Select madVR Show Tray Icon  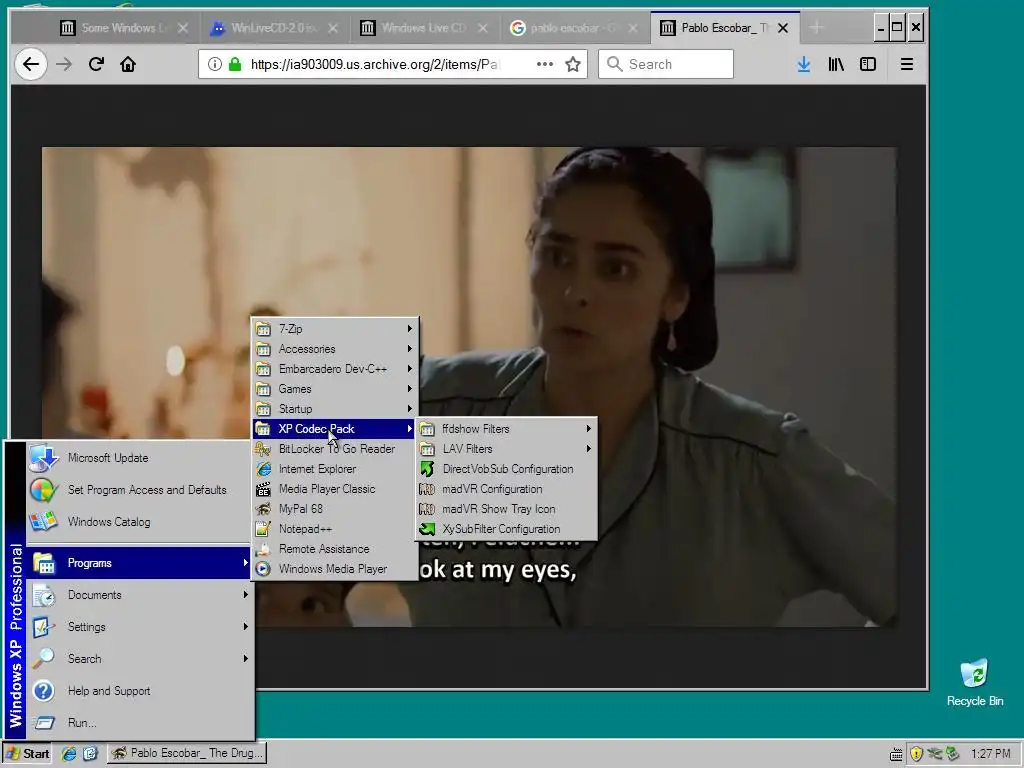pyautogui.click(x=506, y=509)
